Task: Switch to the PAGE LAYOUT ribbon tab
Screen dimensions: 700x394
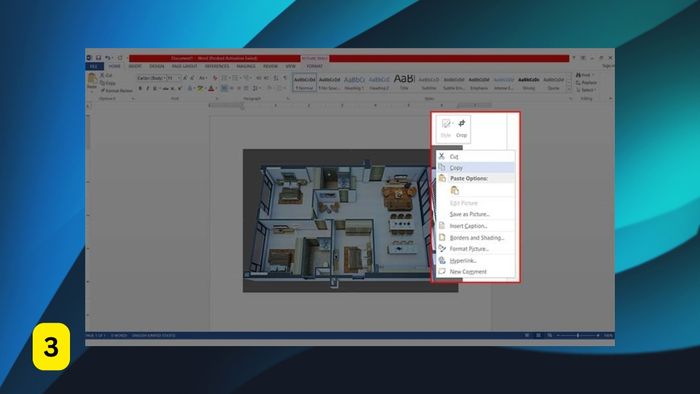Action: click(184, 66)
